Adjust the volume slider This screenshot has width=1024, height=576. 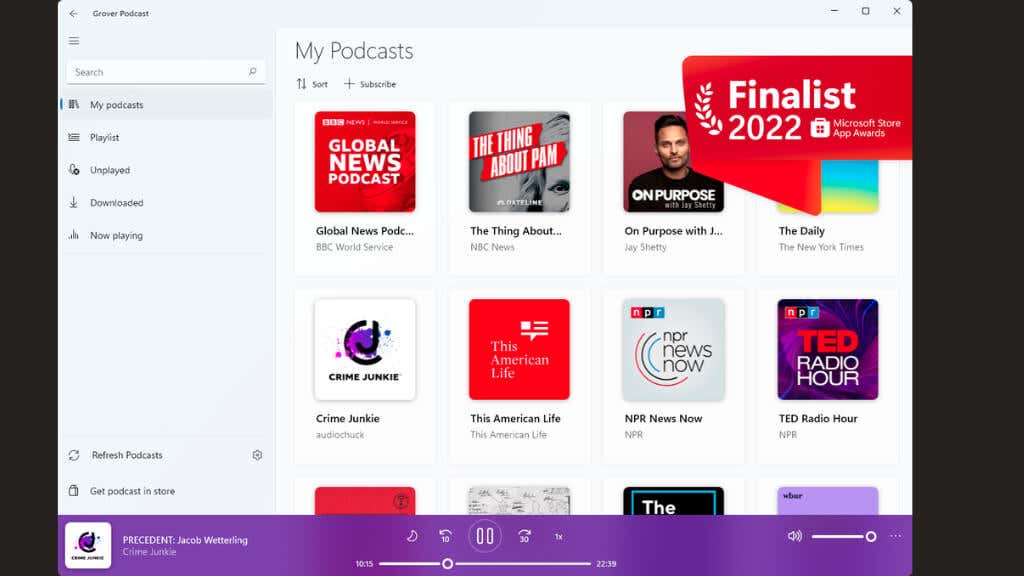pos(844,536)
